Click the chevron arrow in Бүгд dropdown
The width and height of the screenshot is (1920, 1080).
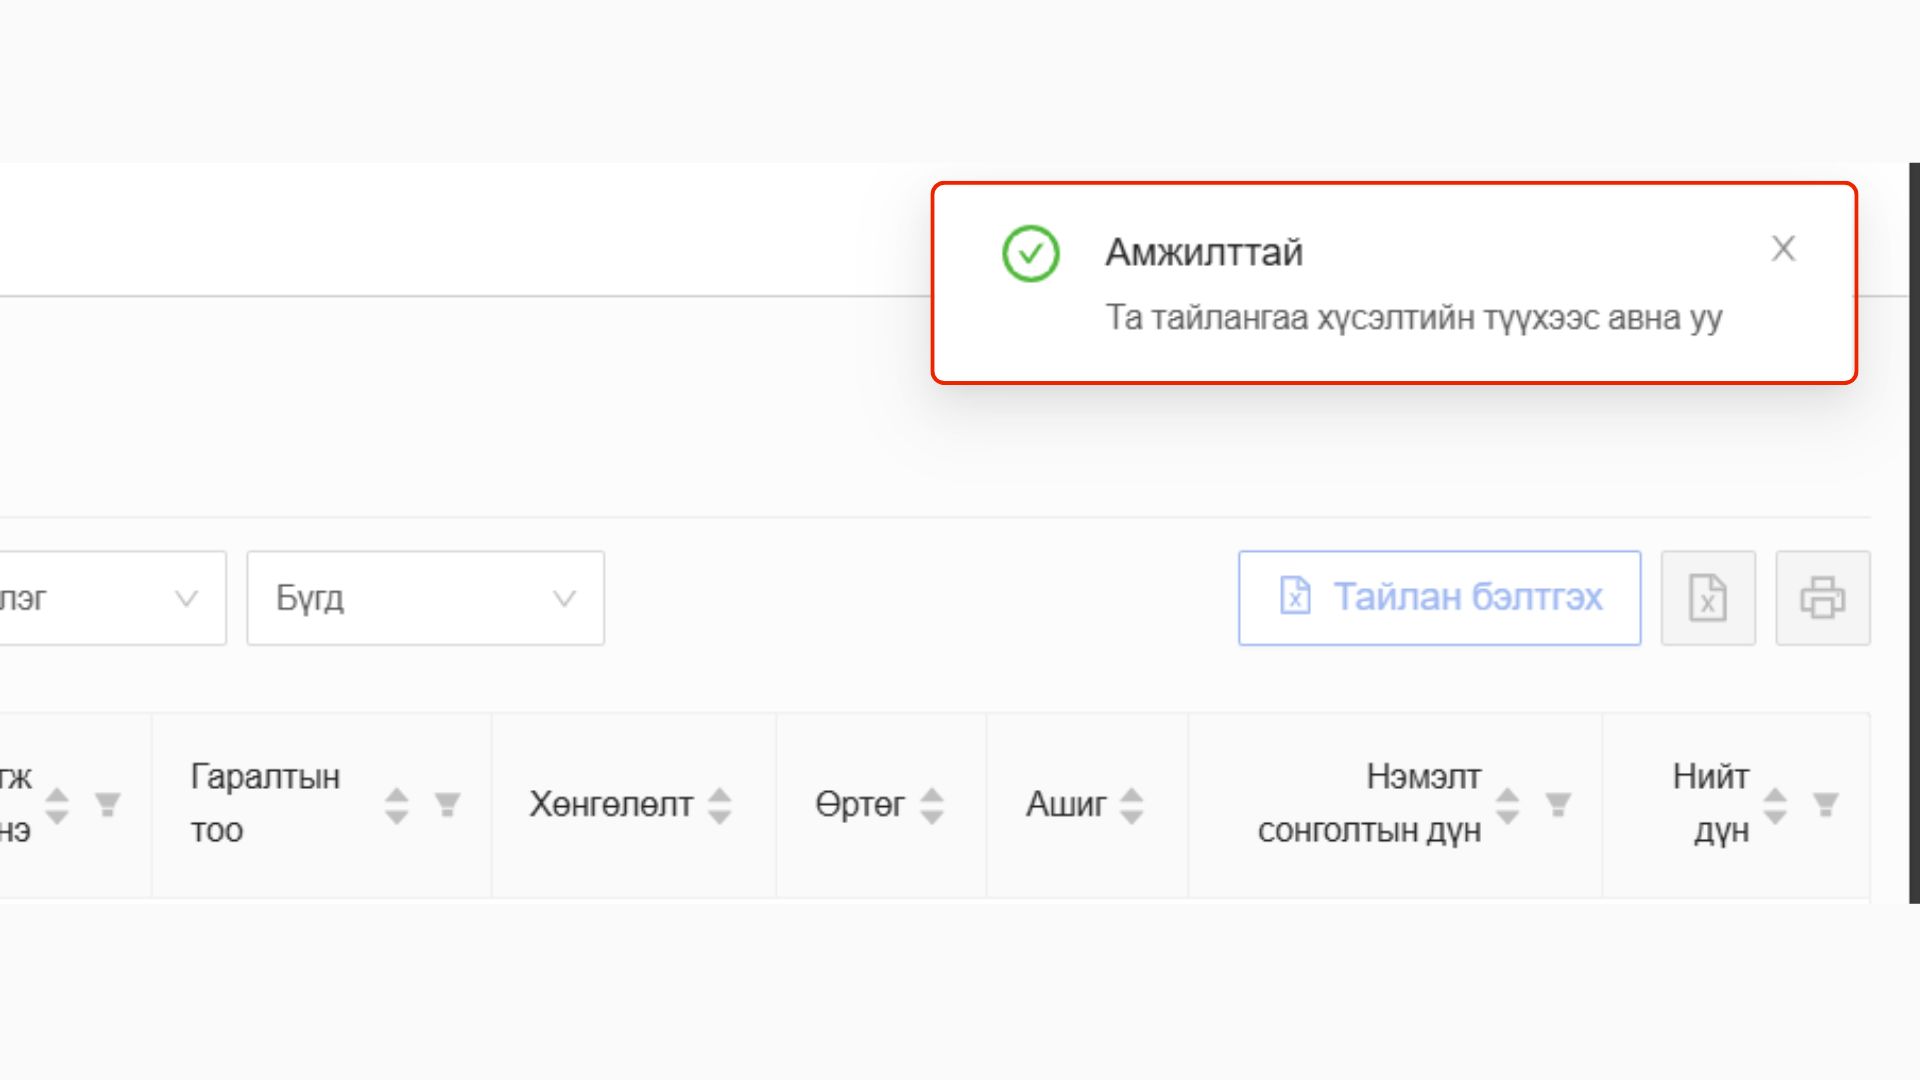point(564,599)
